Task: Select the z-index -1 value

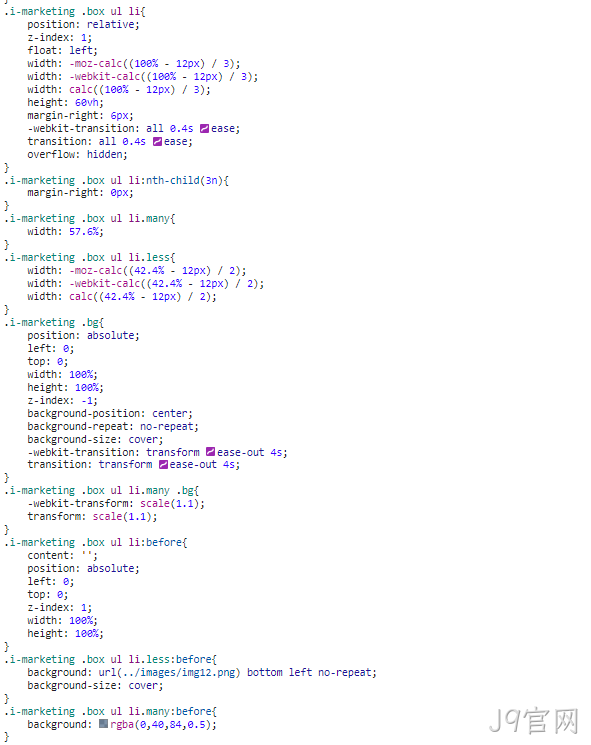Action: [87, 401]
